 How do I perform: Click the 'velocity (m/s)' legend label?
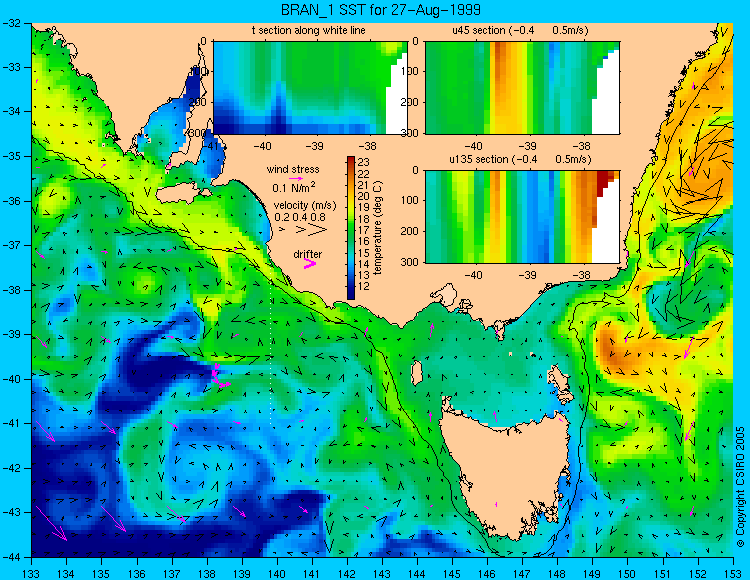point(305,206)
